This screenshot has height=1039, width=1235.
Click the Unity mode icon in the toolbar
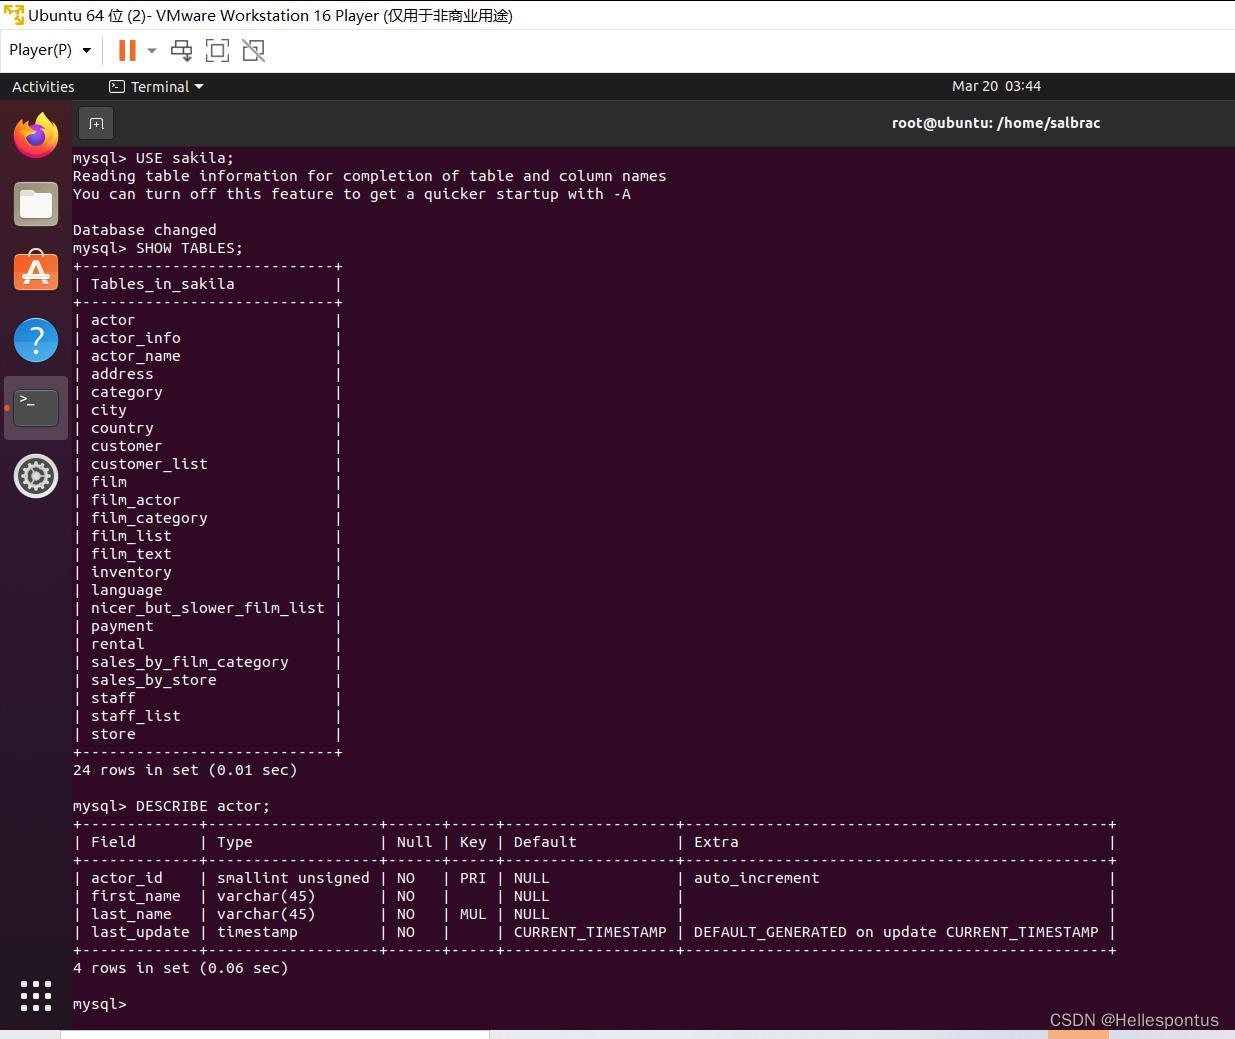pos(252,50)
